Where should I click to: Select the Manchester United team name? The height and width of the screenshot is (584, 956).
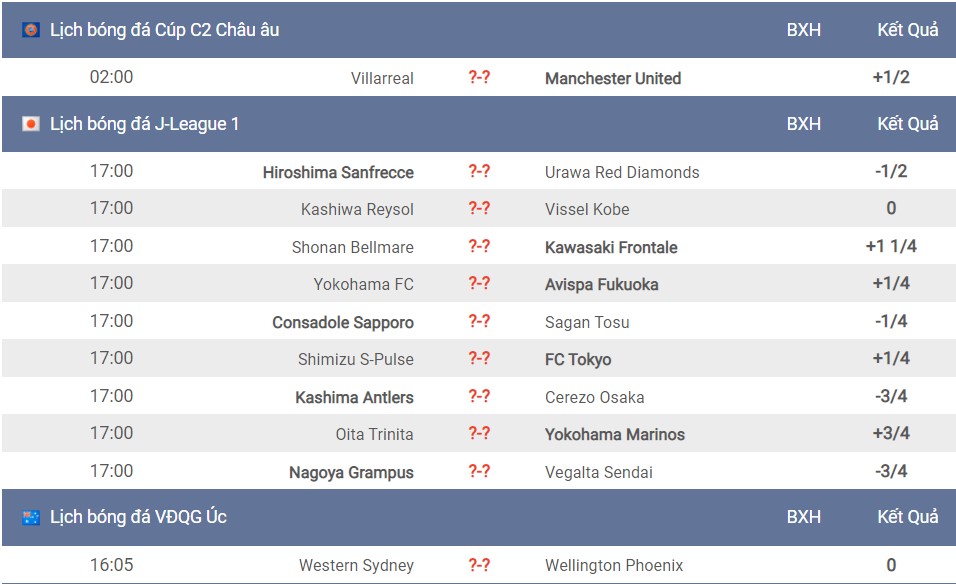pyautogui.click(x=613, y=78)
